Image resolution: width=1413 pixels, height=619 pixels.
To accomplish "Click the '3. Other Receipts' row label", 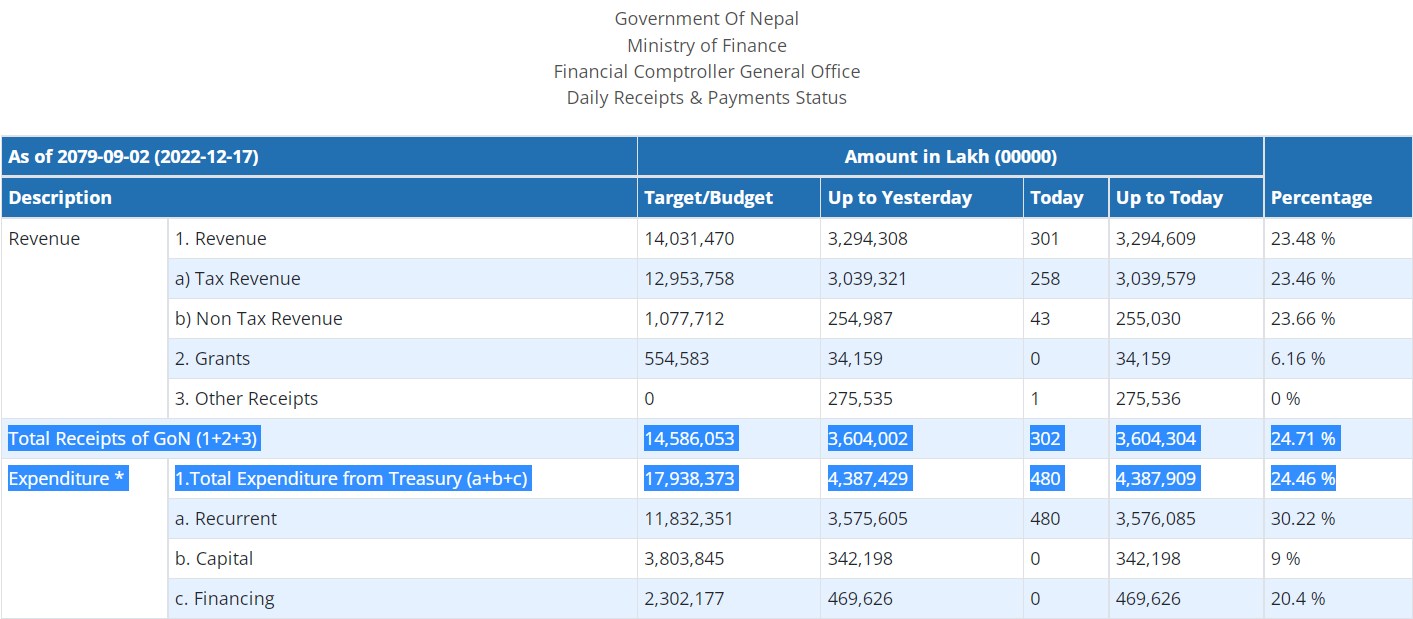I will tap(246, 399).
